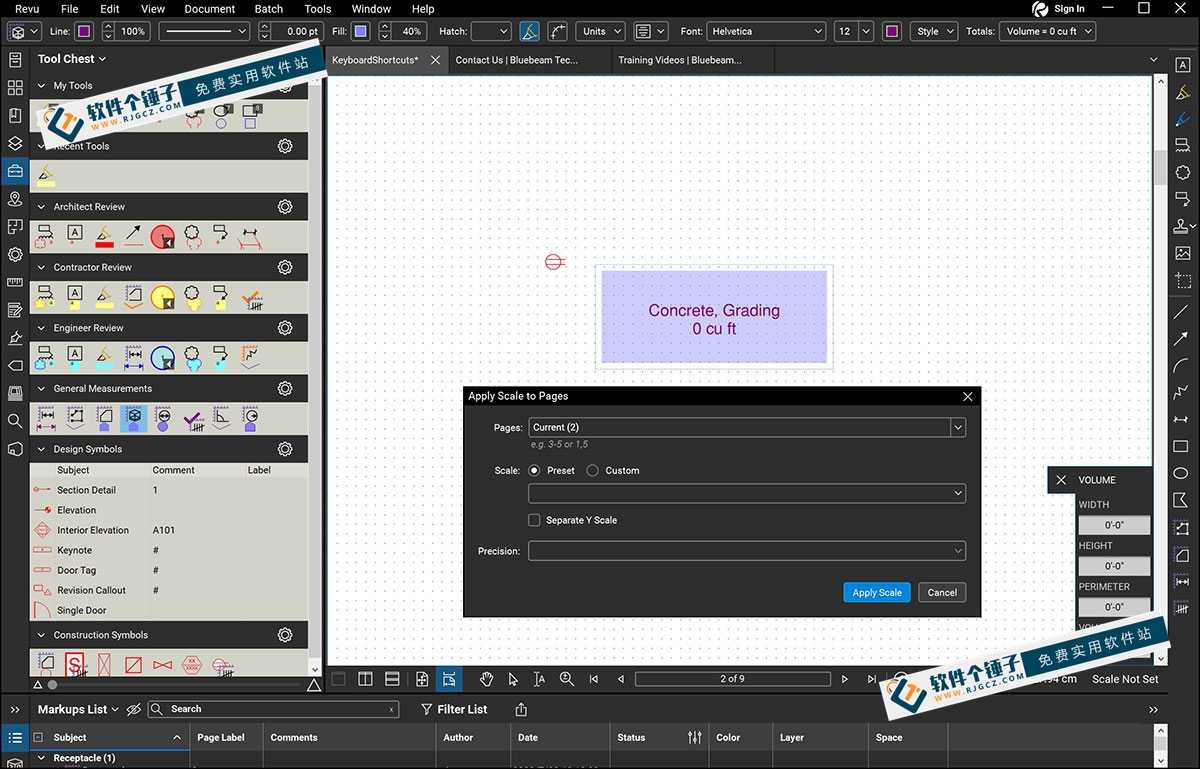This screenshot has height=769, width=1200.
Task: Open the Measurements ruler panel in sidebar
Action: [x=15, y=282]
